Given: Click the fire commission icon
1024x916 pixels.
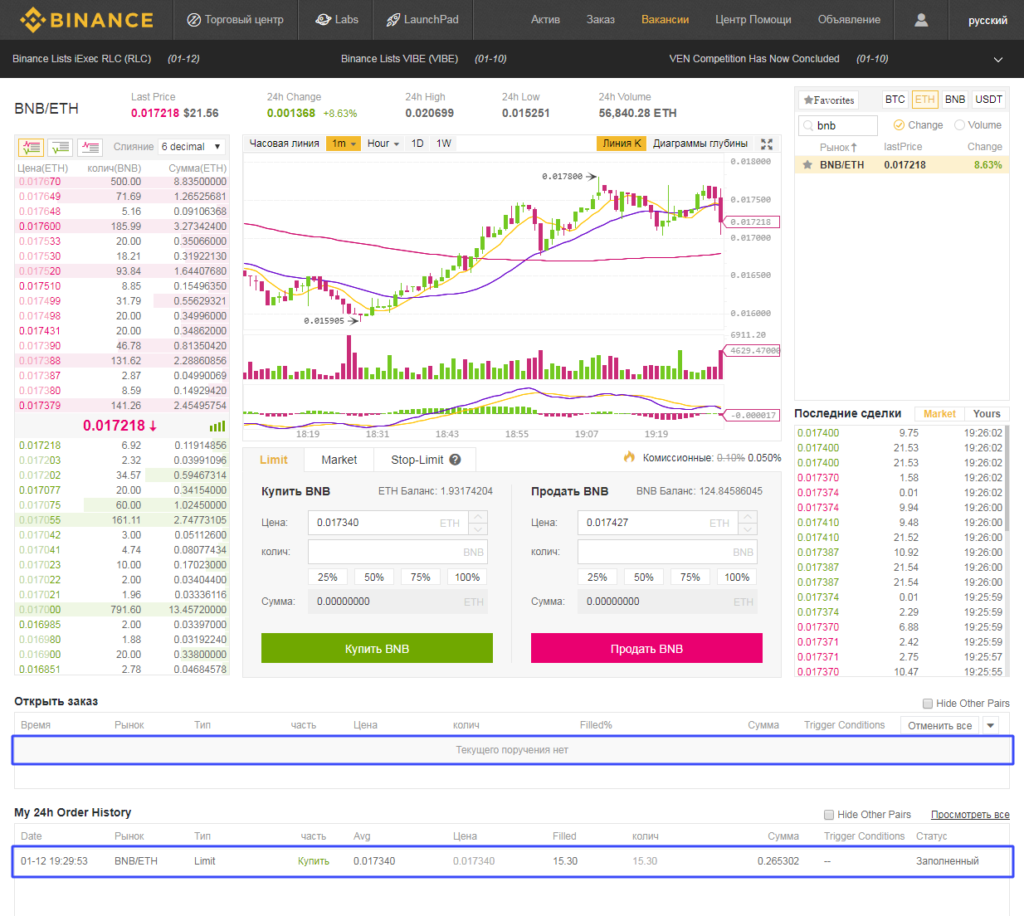Looking at the screenshot, I should pyautogui.click(x=629, y=457).
